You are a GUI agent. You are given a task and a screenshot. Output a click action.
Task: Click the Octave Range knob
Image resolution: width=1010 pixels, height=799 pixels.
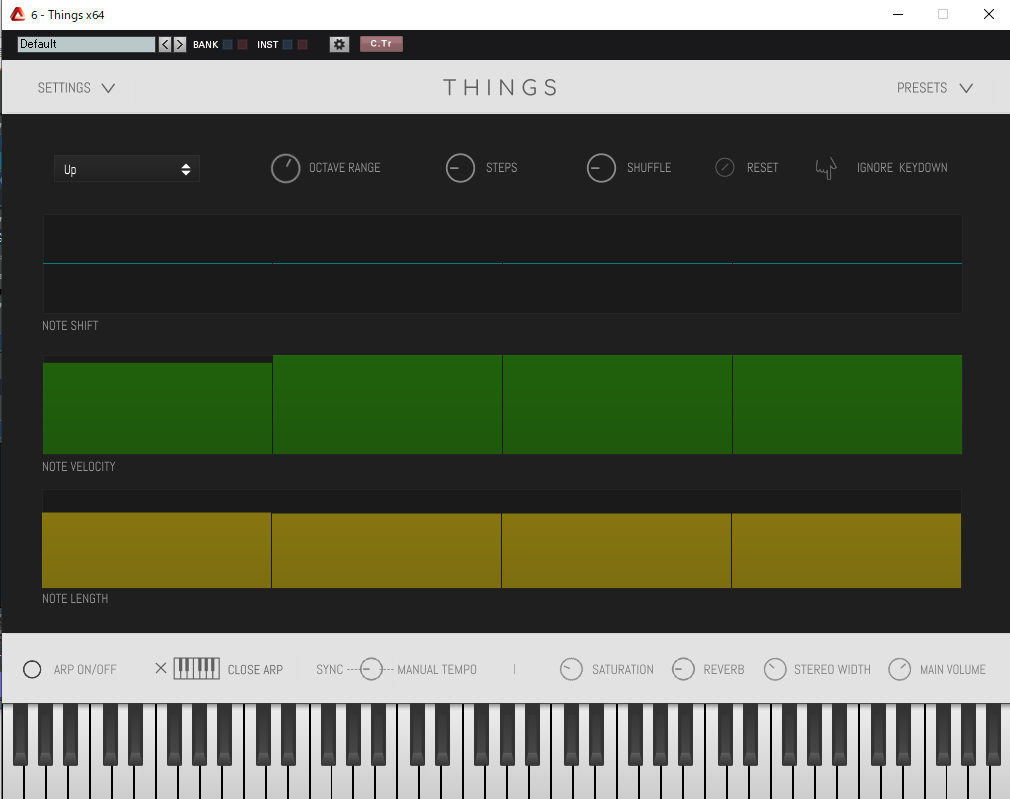[x=285, y=169]
